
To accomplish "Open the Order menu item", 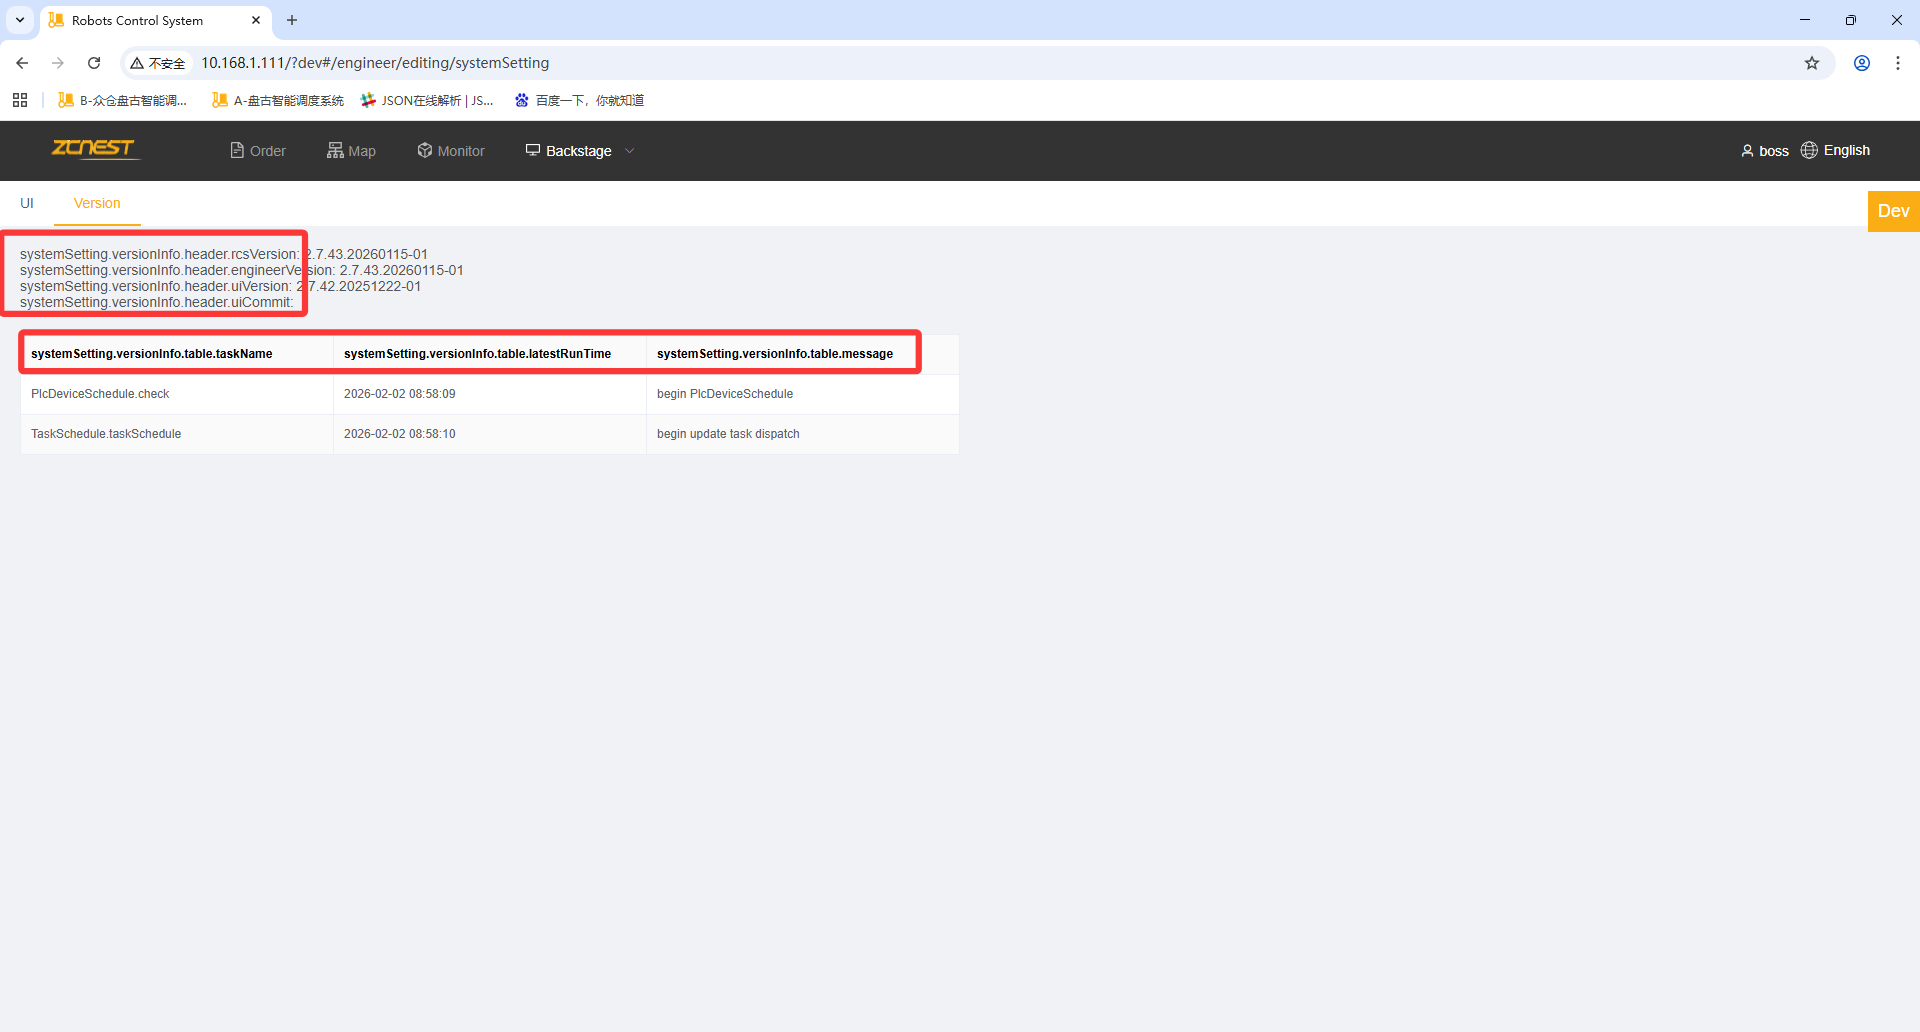I will (x=258, y=151).
